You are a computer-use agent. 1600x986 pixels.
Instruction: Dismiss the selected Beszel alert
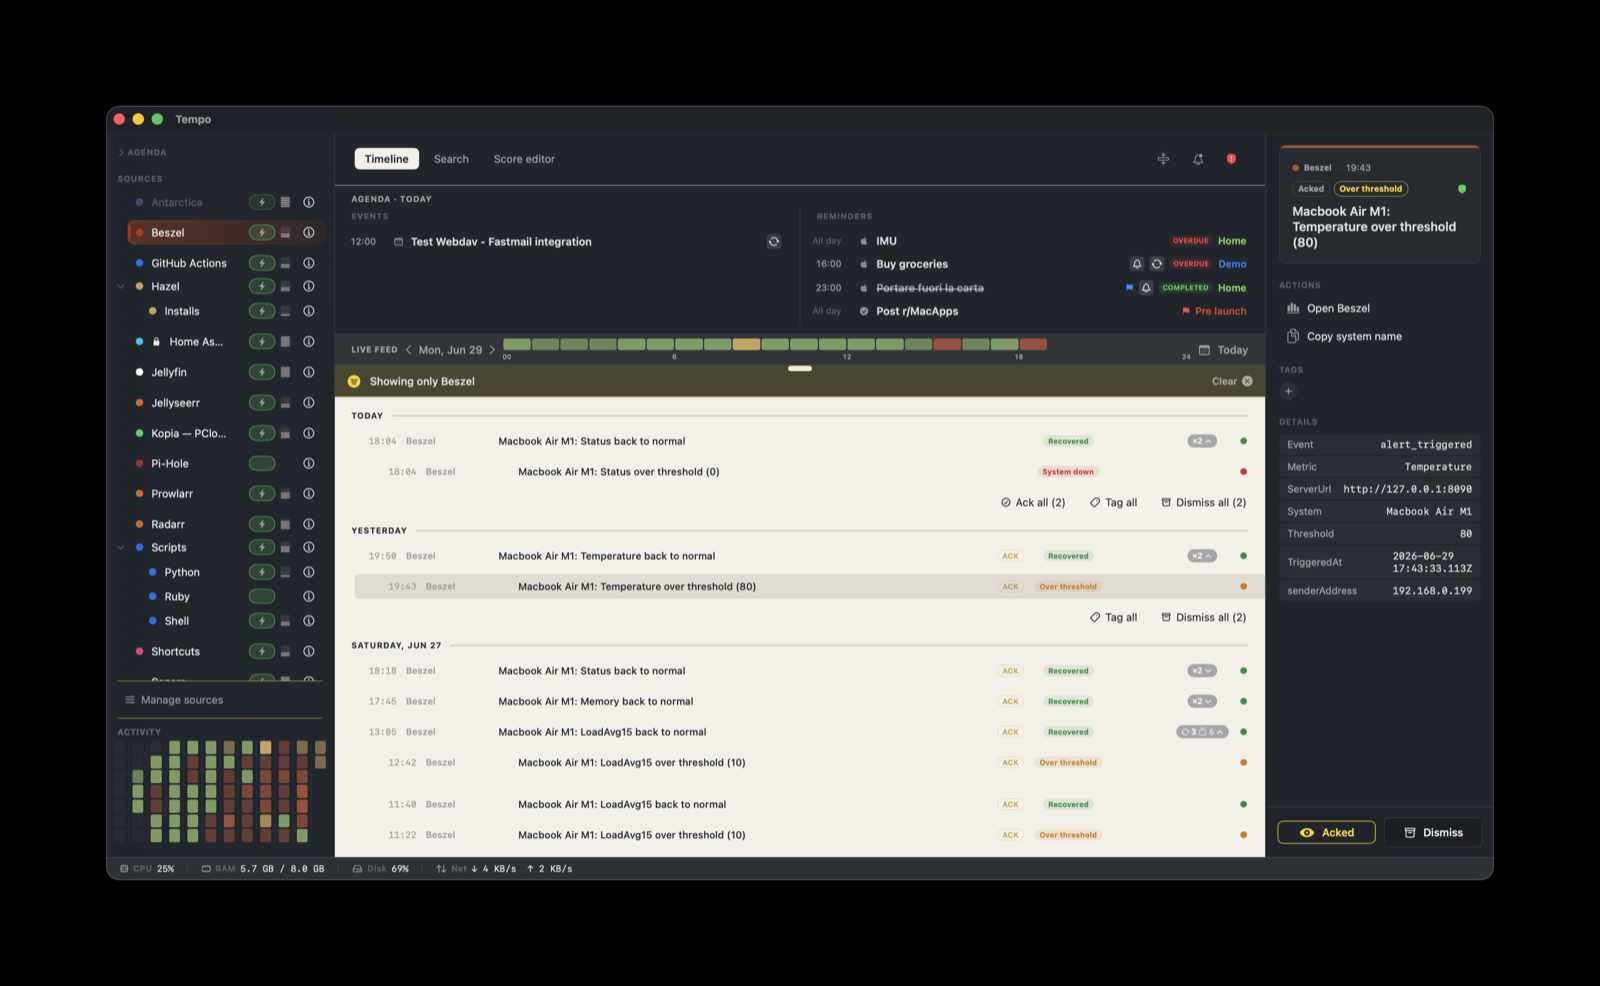tap(1433, 832)
